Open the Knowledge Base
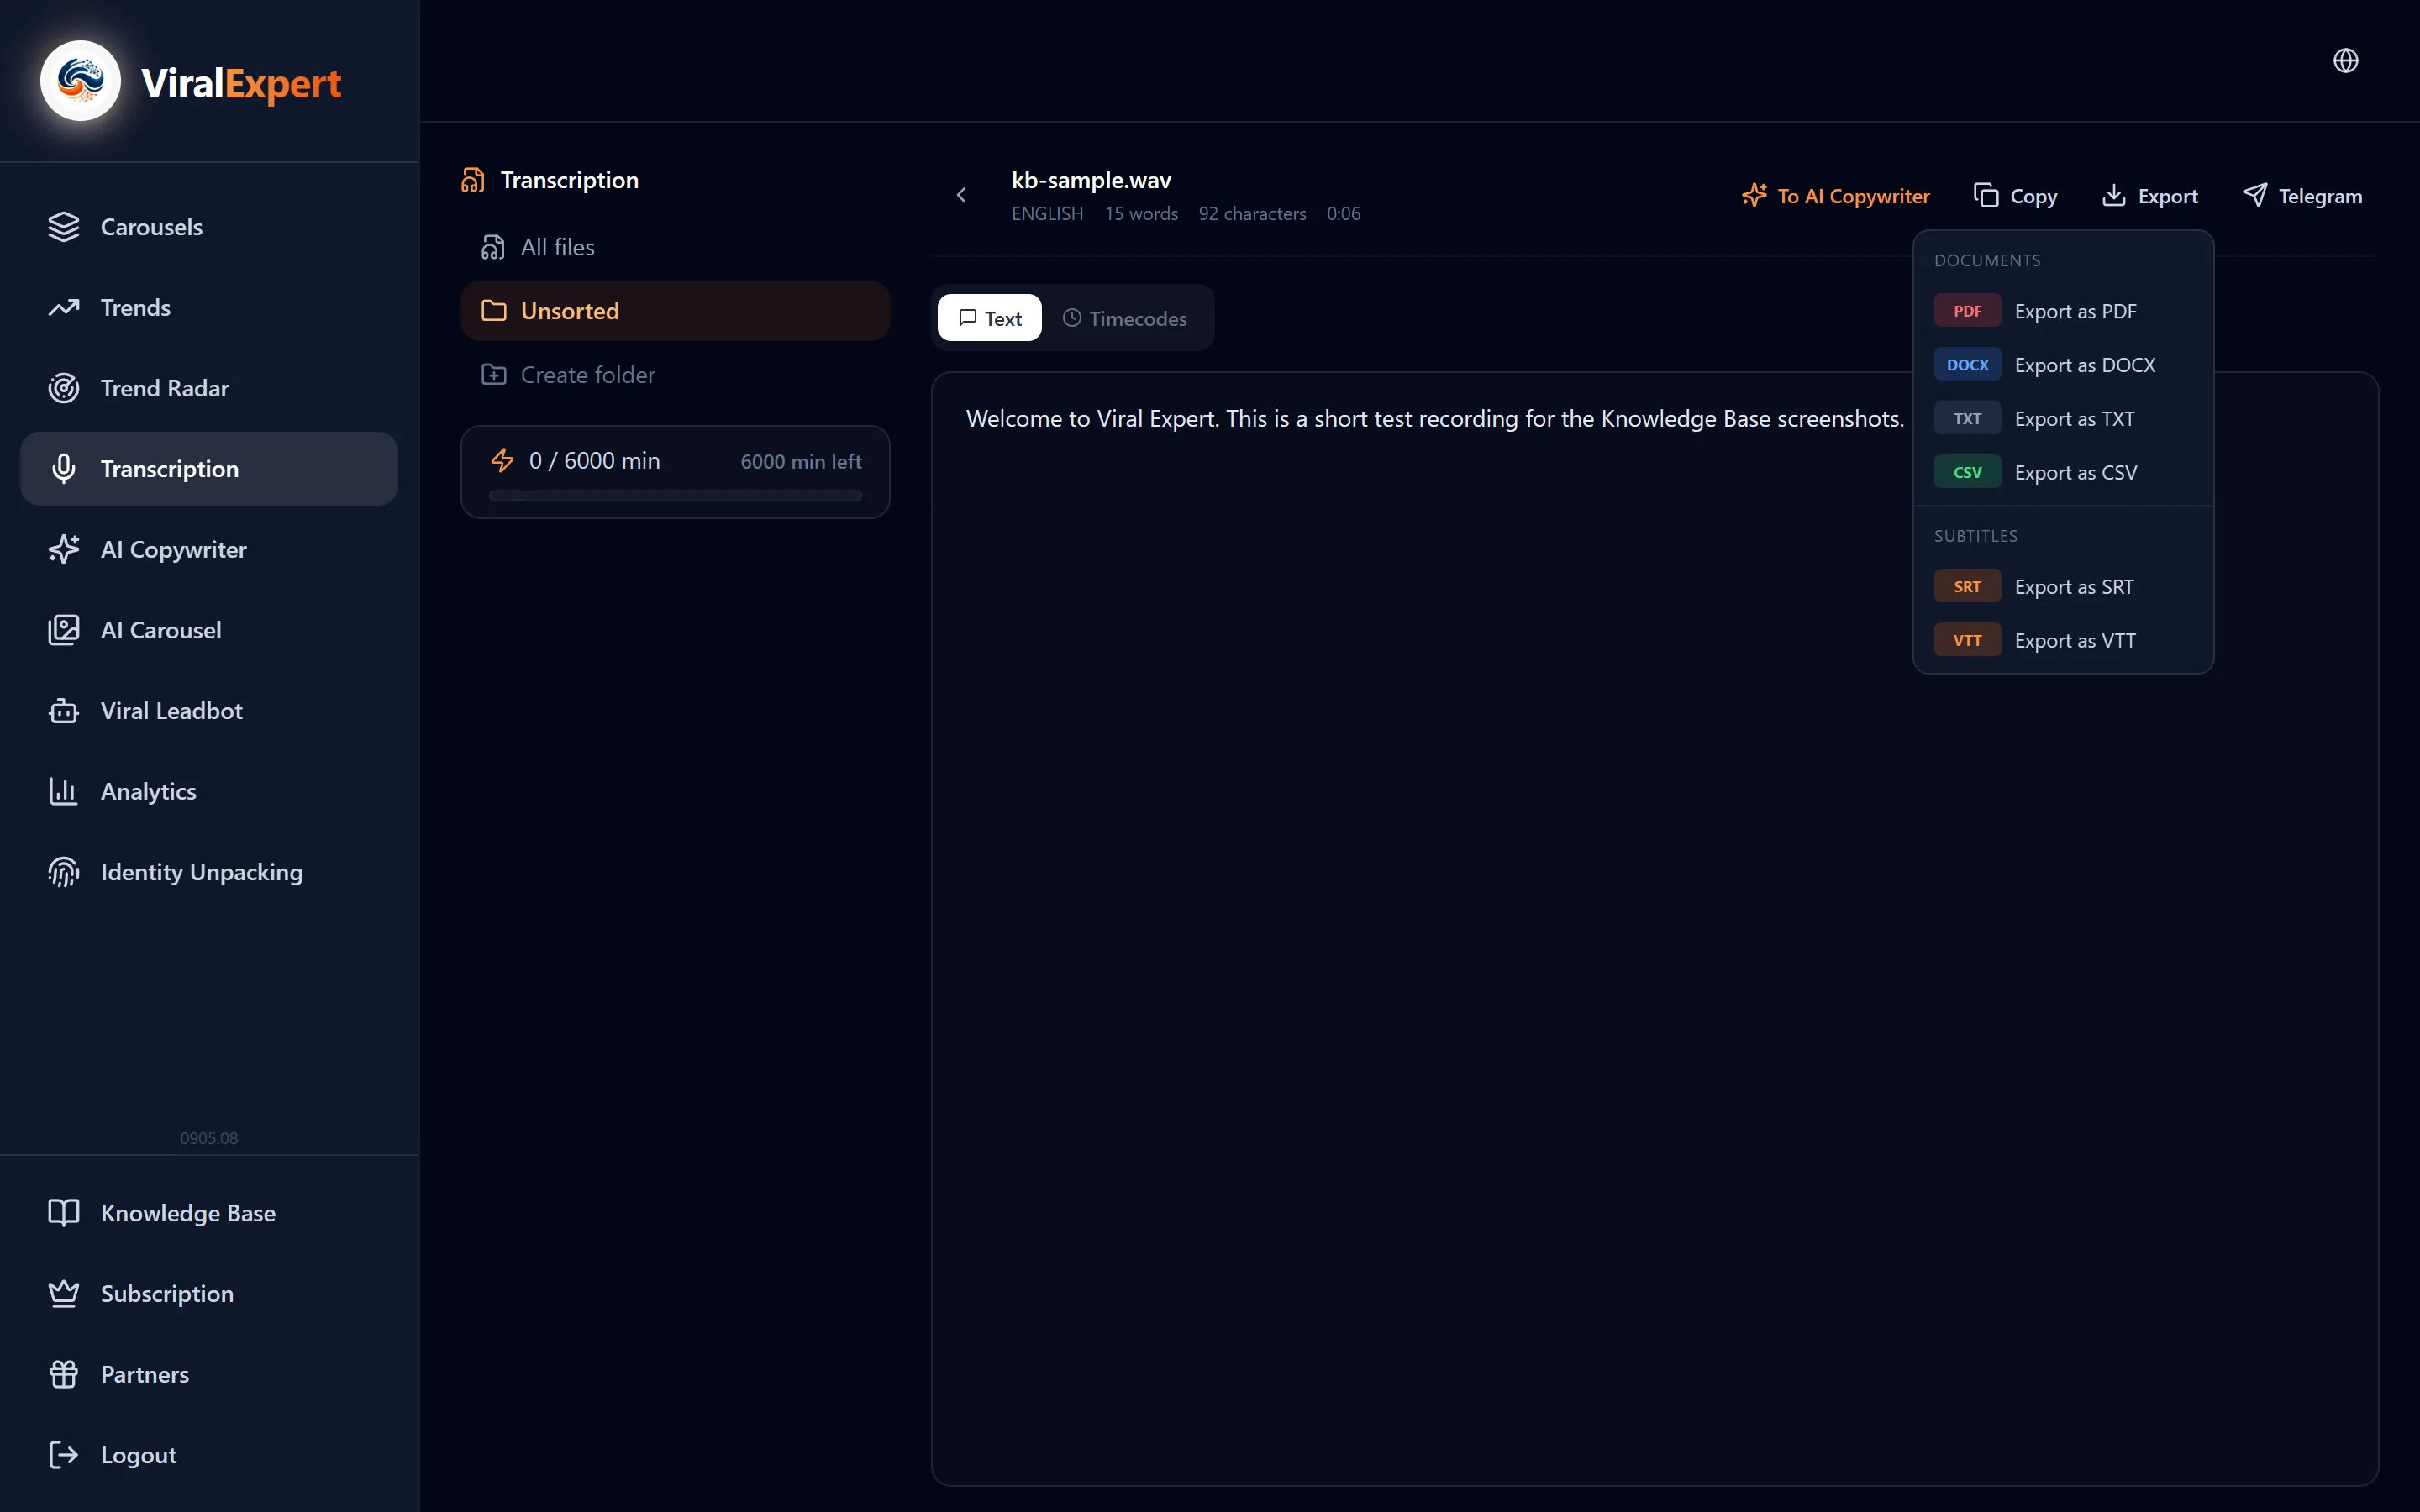This screenshot has height=1512, width=2420. click(x=209, y=1213)
